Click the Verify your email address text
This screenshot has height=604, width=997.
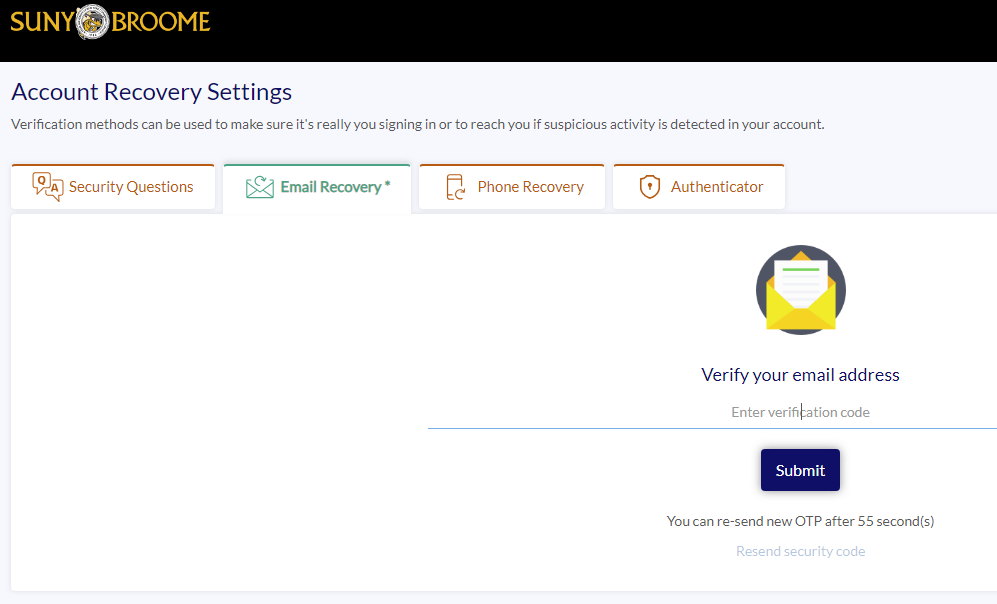tap(800, 375)
